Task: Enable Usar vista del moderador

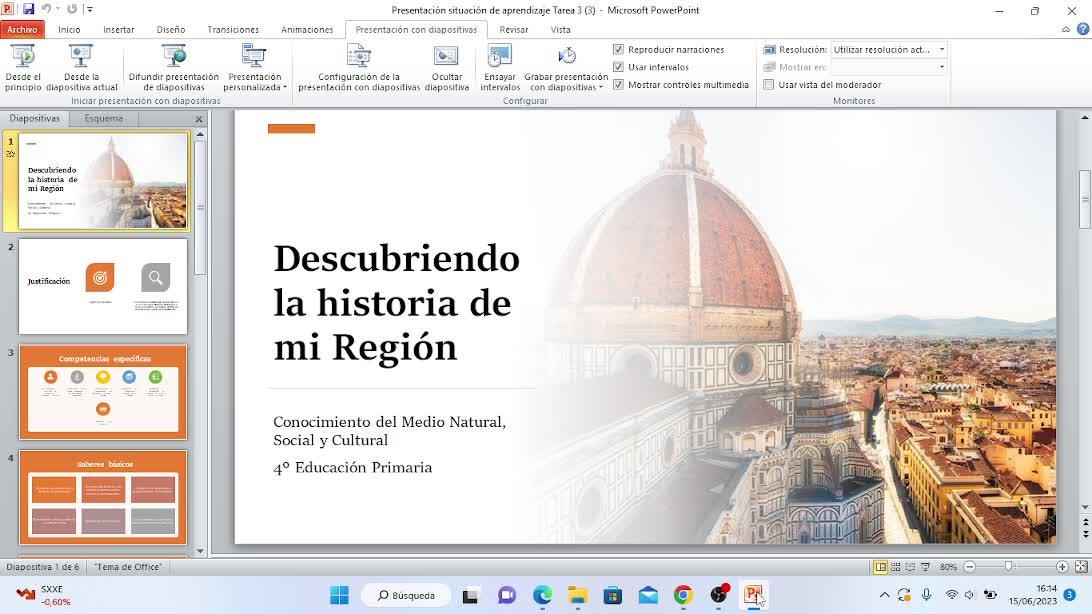Action: click(x=769, y=85)
